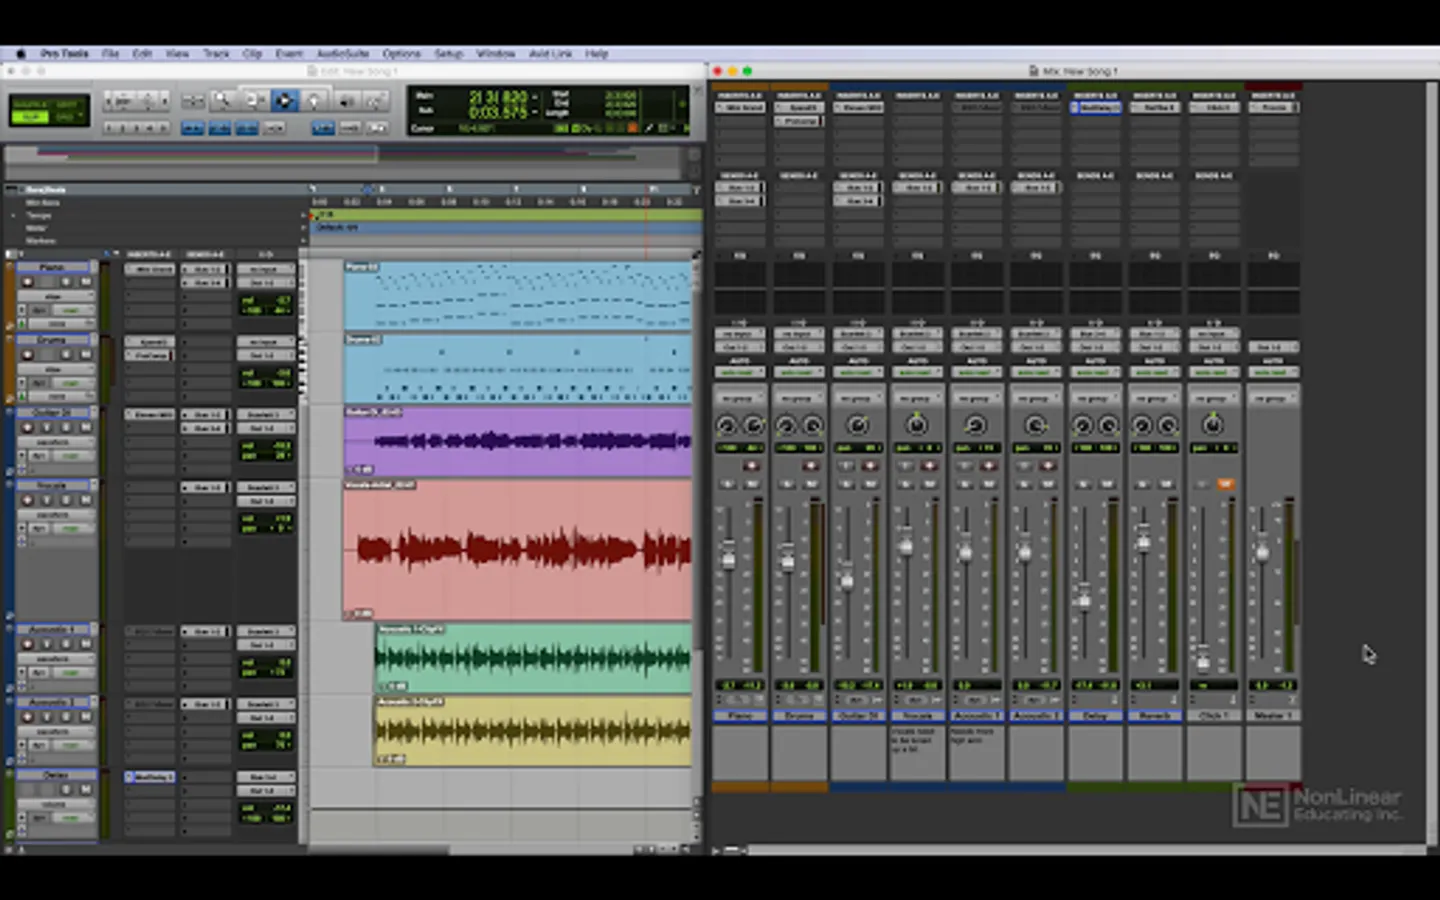Open the group dropdown on the Drums channel

coord(798,398)
